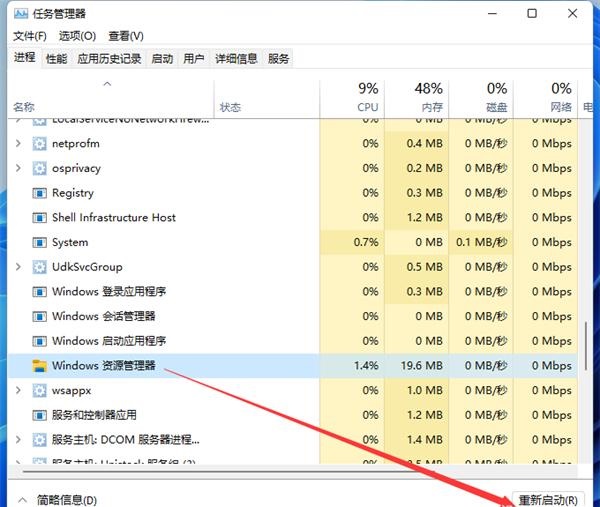Select the UdkSvcGroup row name
This screenshot has height=507, width=600.
click(87, 267)
